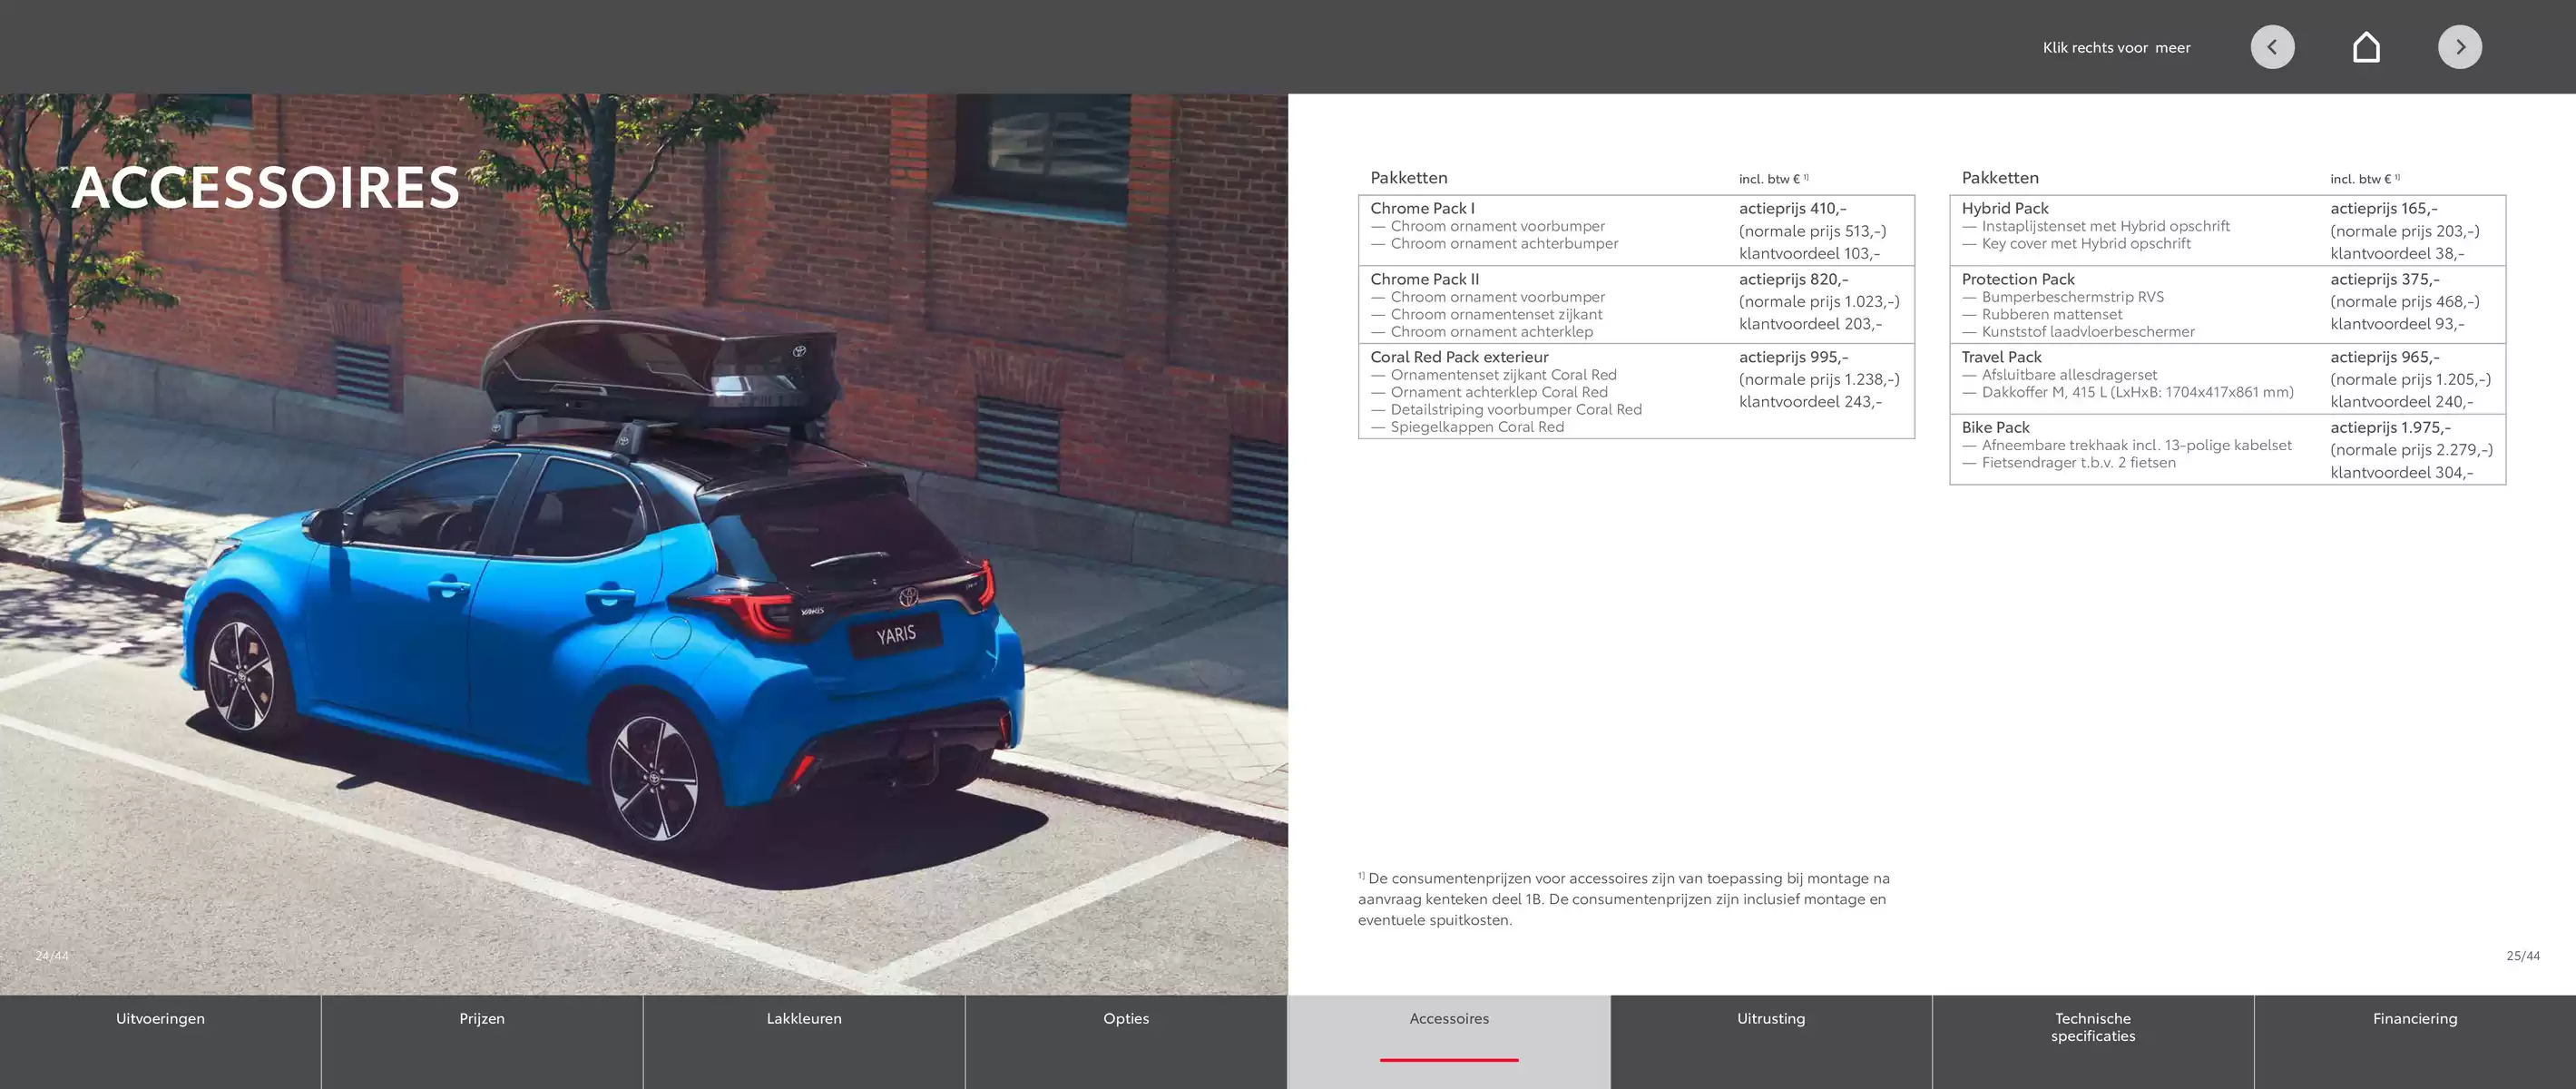
Task: Click the Coral Red Pack exterieur entry
Action: (1636, 391)
